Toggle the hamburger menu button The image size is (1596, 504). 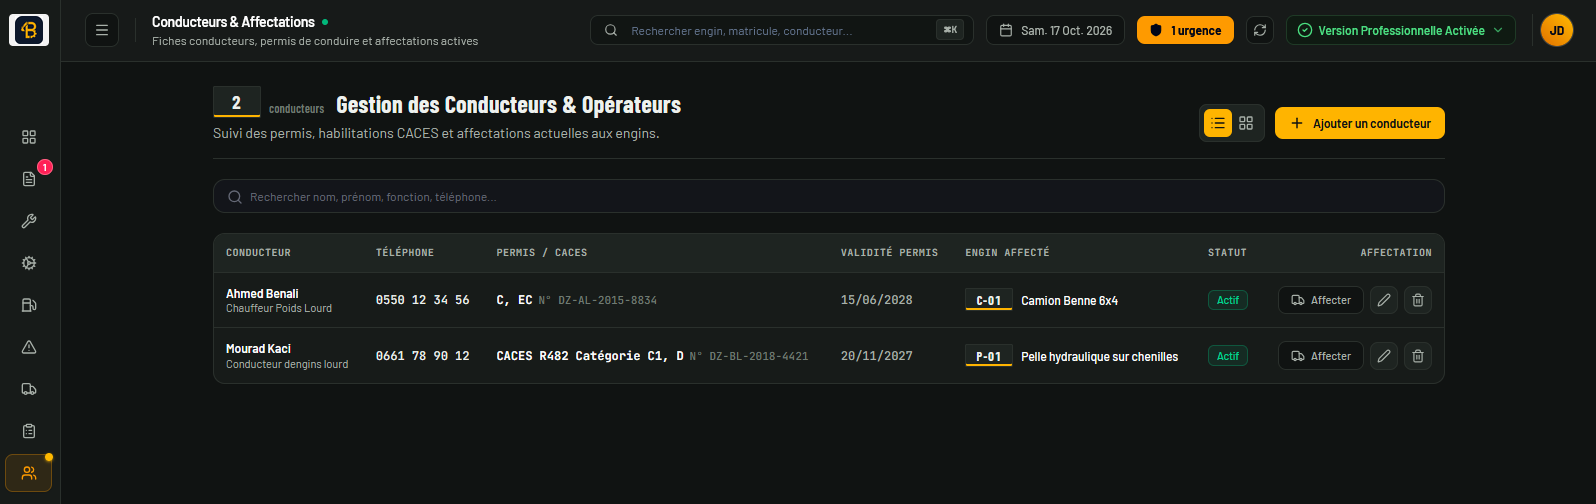pyautogui.click(x=102, y=30)
